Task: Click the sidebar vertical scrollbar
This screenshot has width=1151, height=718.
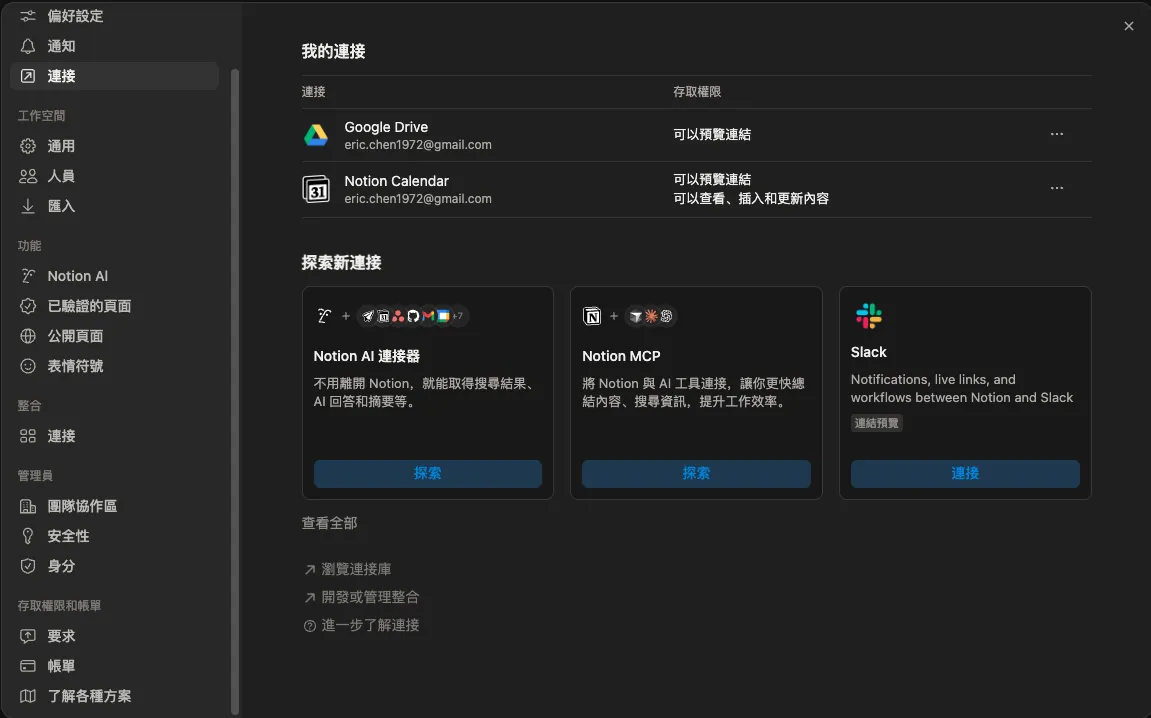Action: (235, 390)
